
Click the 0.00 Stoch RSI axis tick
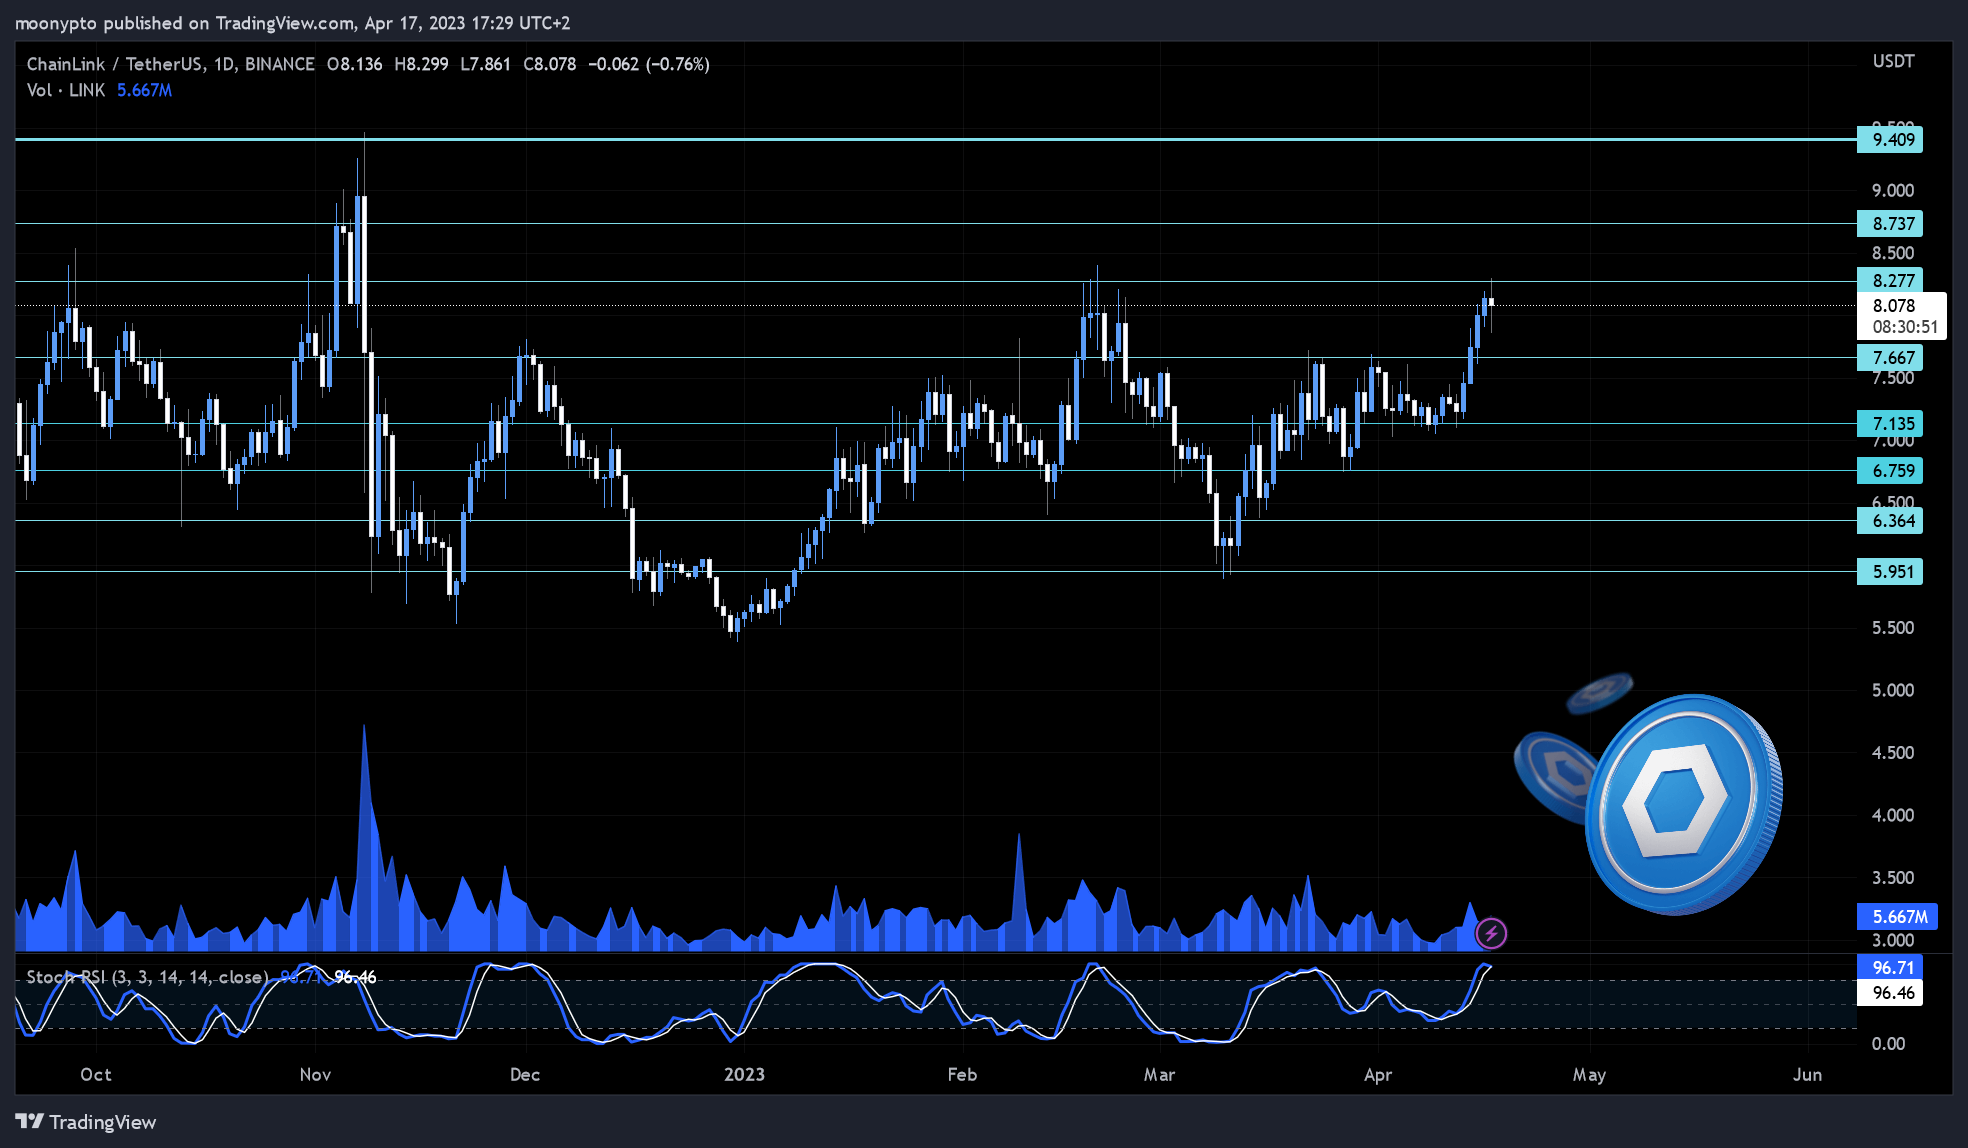1888,1043
